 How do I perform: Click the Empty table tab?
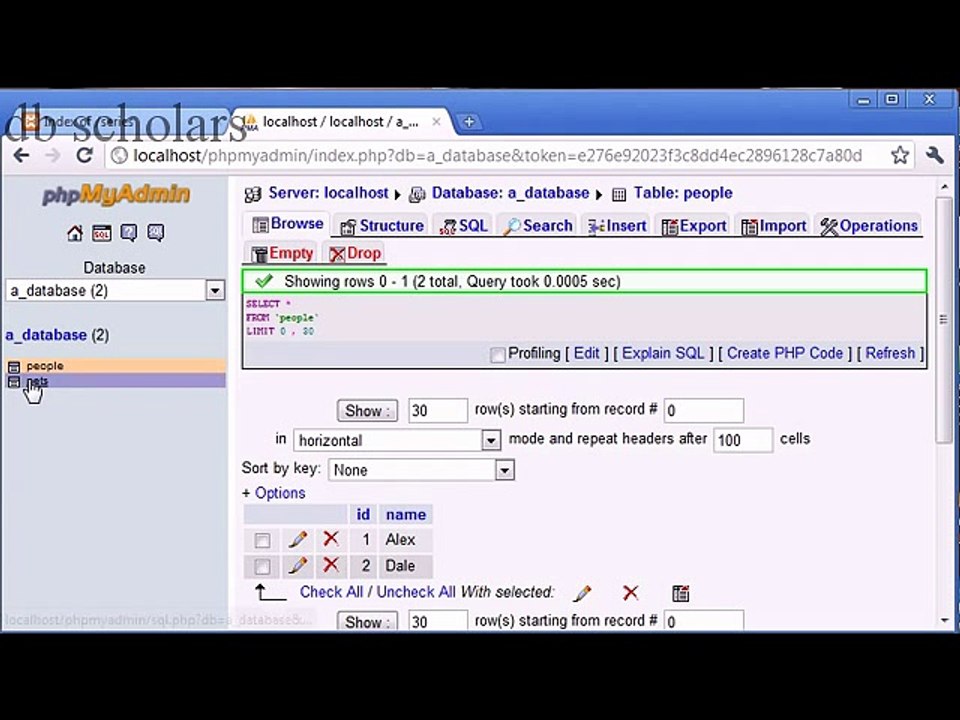tap(282, 253)
